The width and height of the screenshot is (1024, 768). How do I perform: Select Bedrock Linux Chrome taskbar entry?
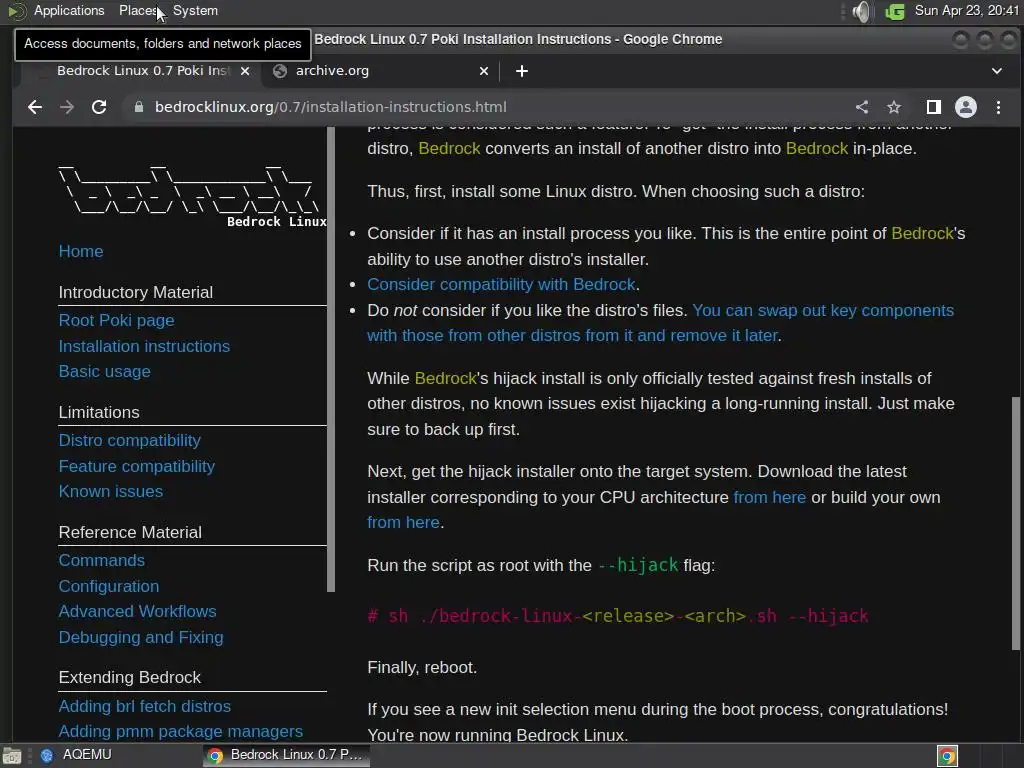[x=286, y=755]
